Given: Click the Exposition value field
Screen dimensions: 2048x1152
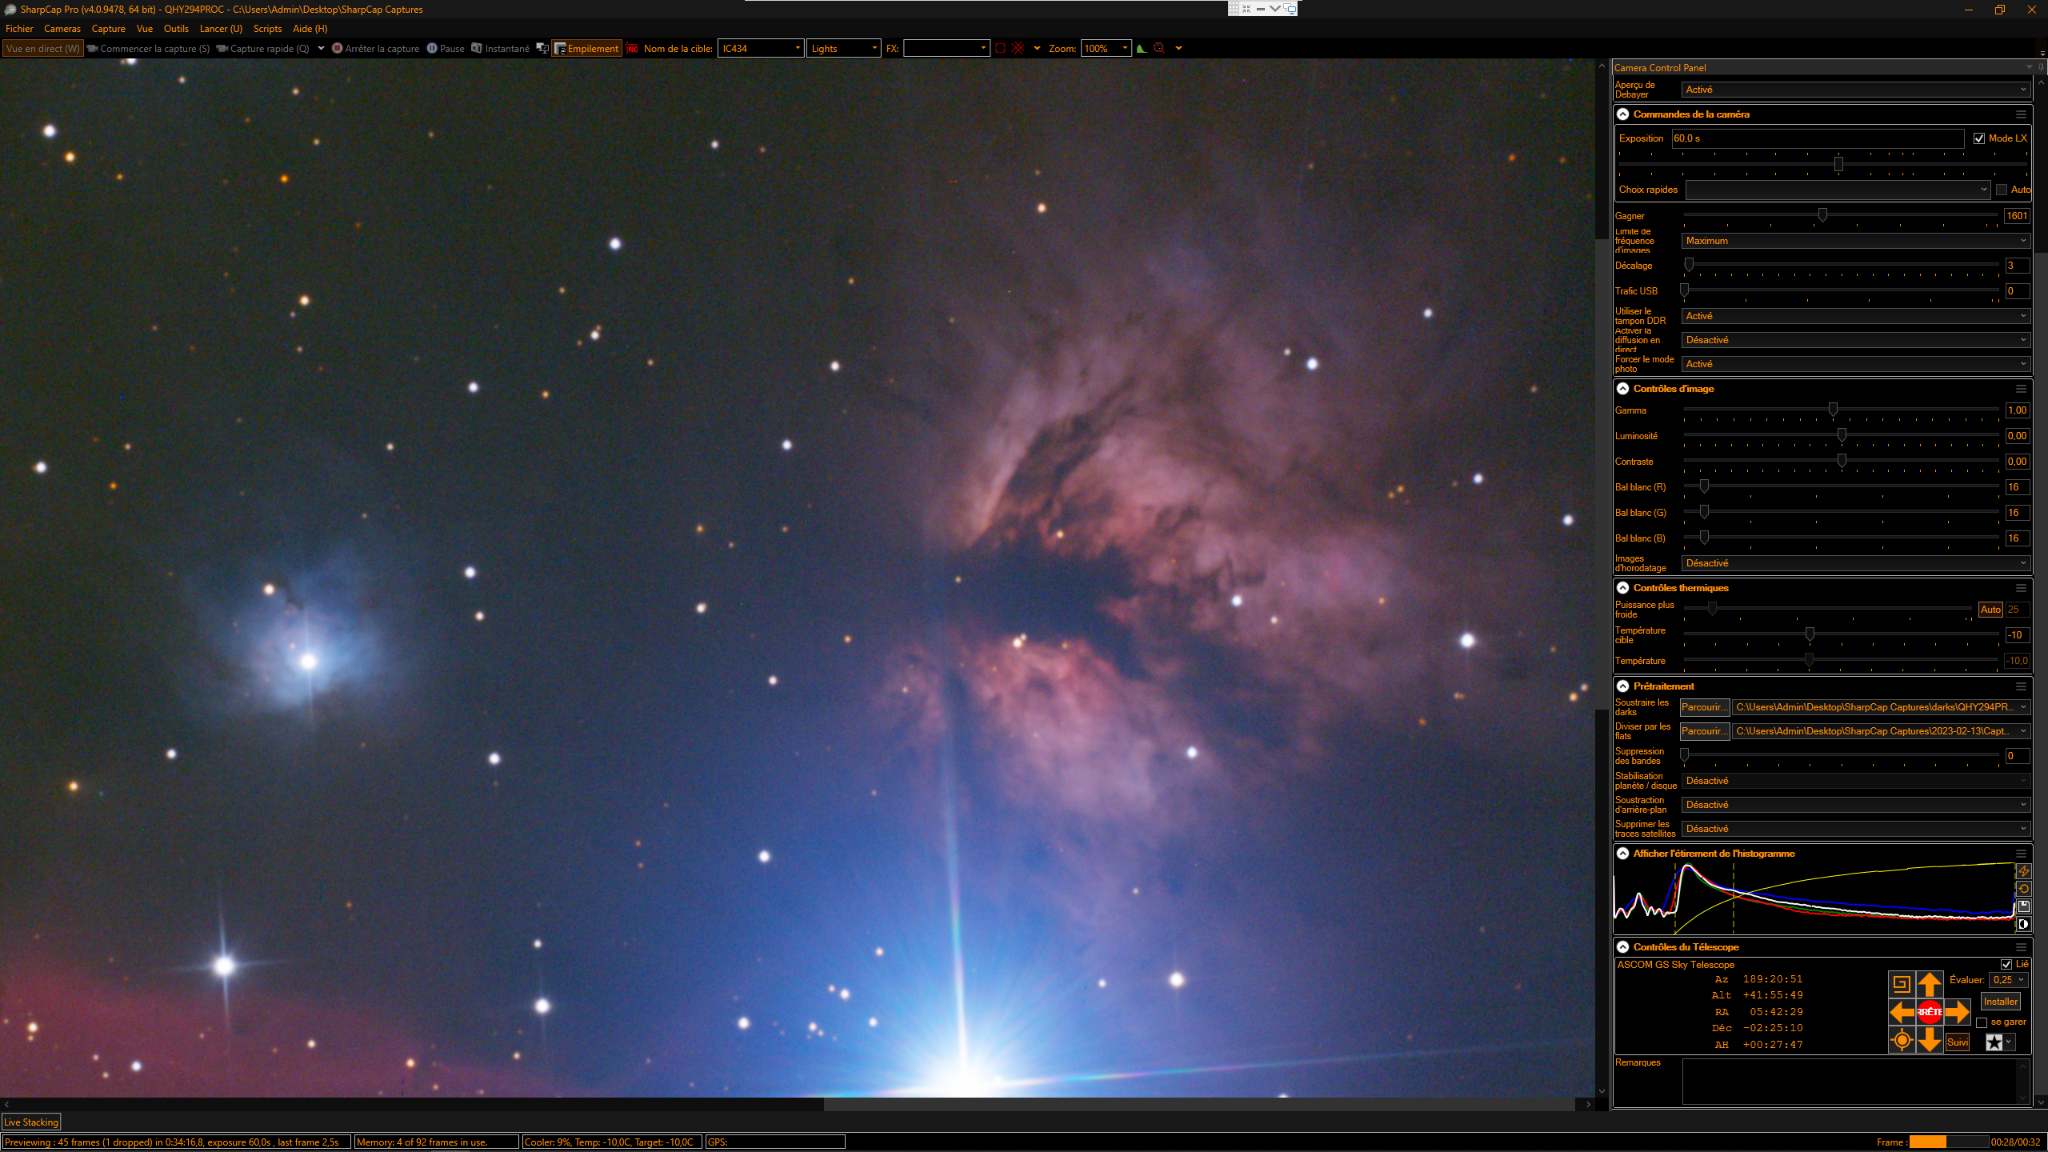Looking at the screenshot, I should (x=1817, y=139).
